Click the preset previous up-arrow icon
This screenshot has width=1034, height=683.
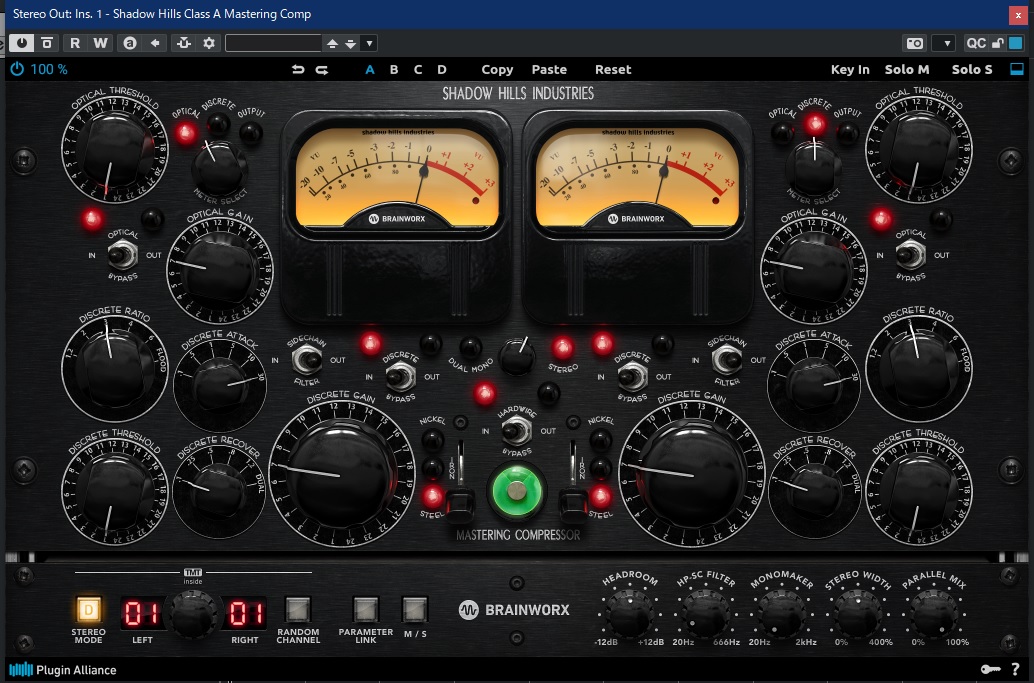pyautogui.click(x=332, y=44)
